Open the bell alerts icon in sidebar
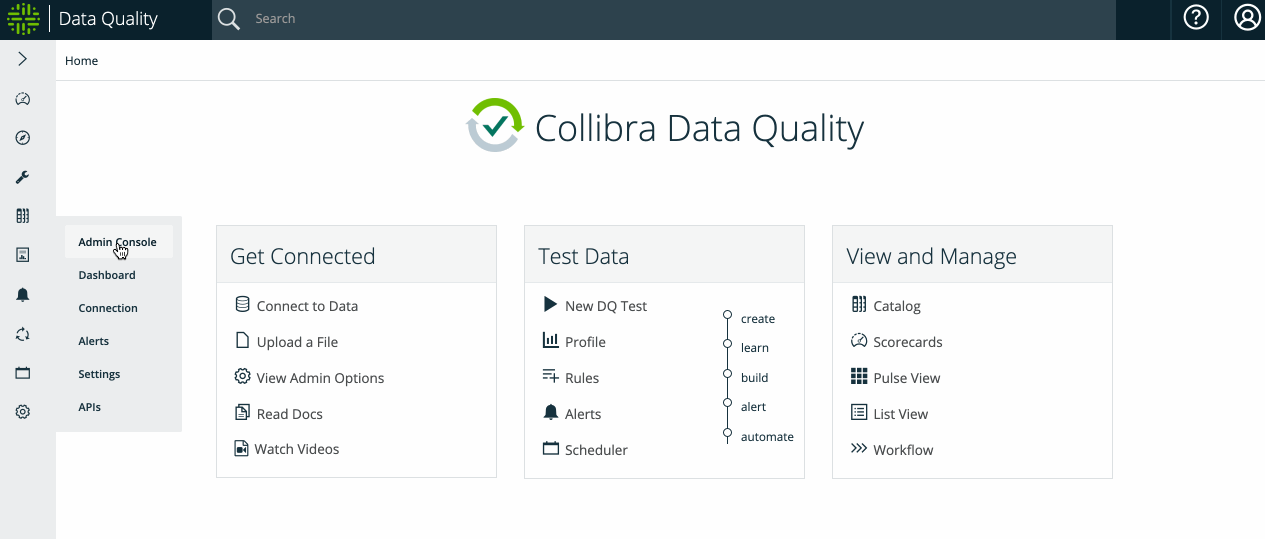This screenshot has width=1265, height=539. 22,294
